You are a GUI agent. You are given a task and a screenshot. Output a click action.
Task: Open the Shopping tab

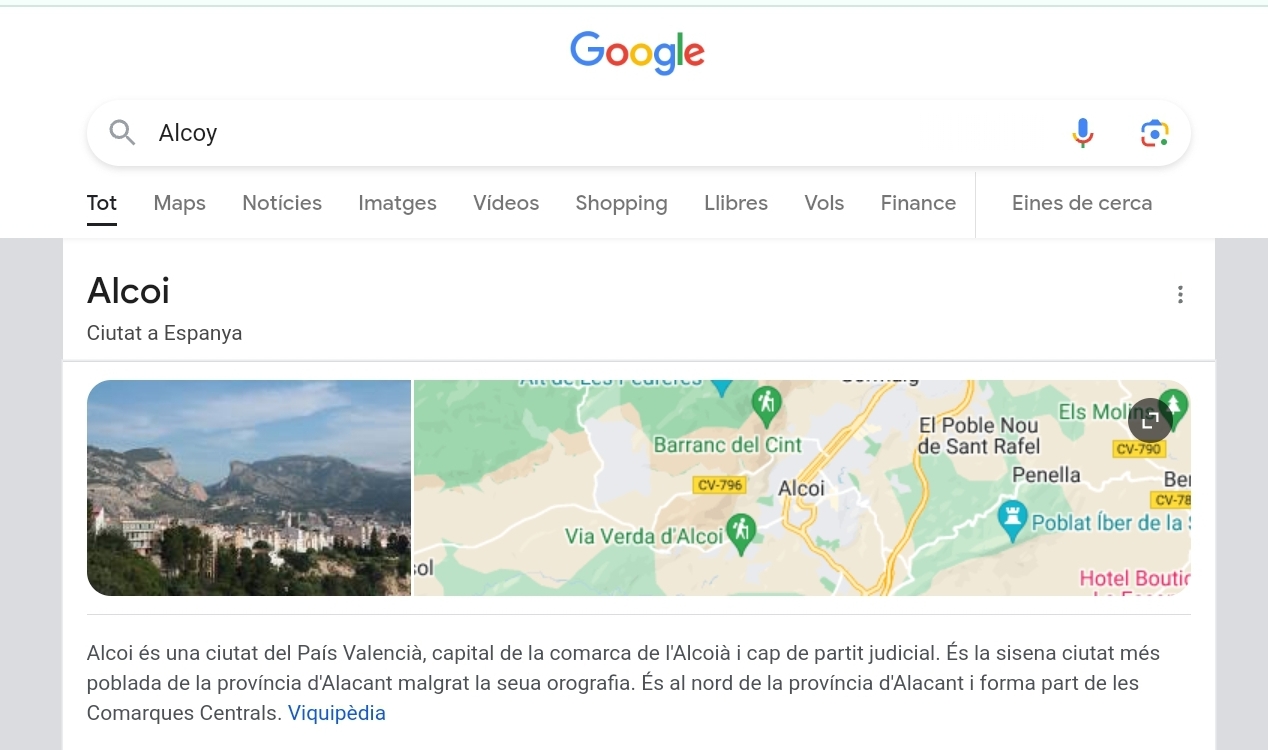click(621, 203)
